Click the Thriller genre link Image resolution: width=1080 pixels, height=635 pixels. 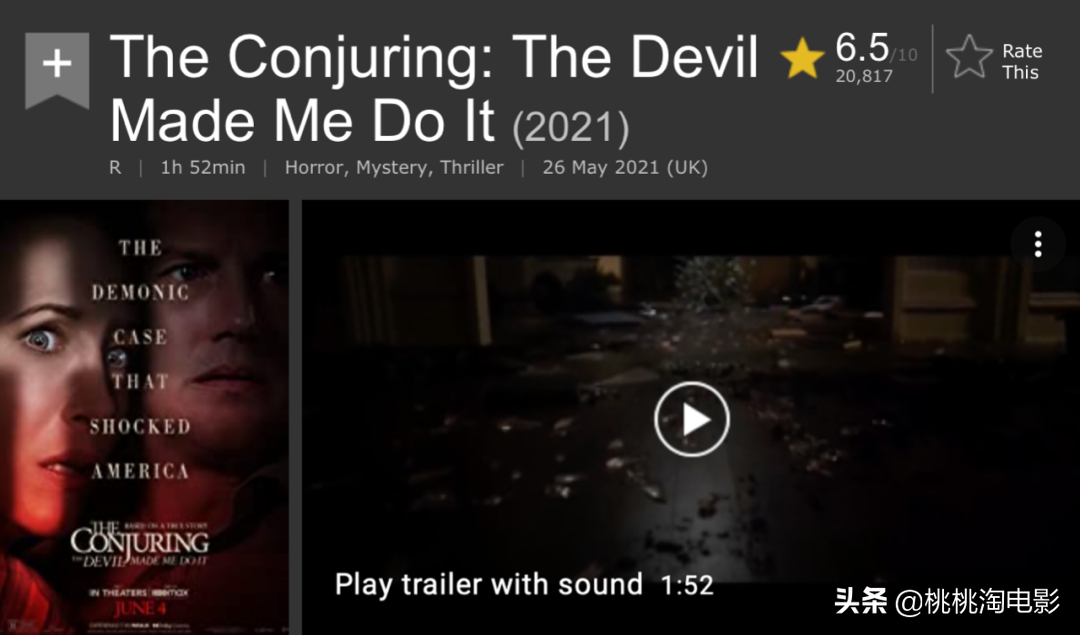coord(472,167)
